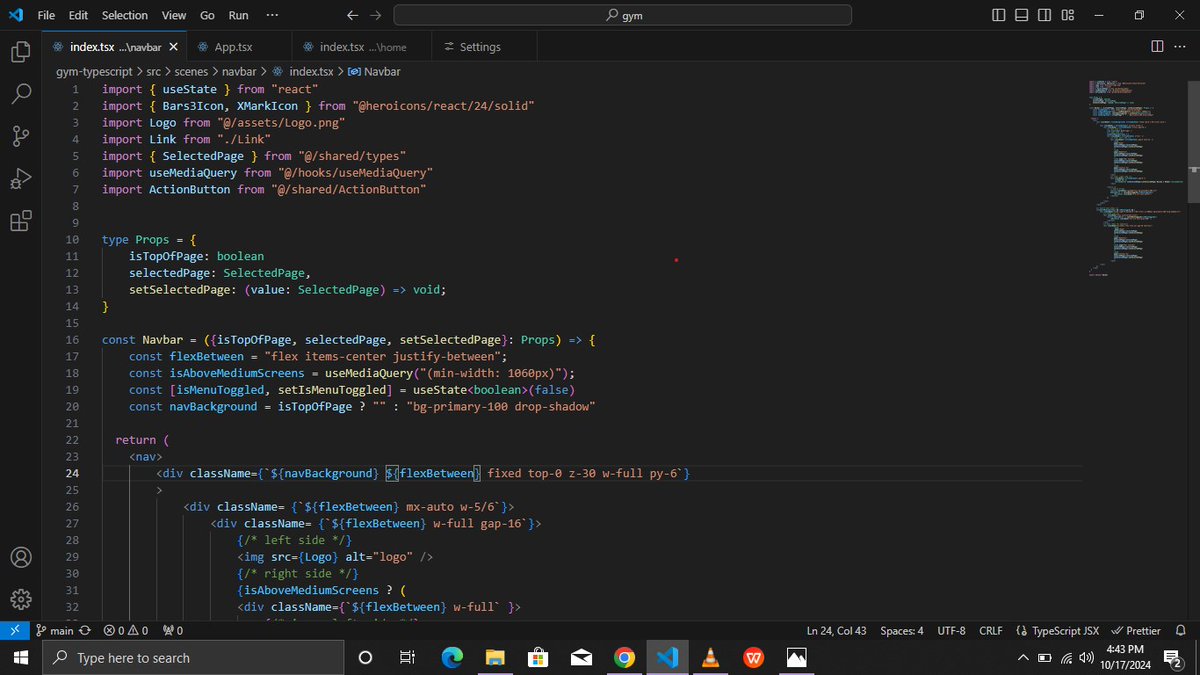Select scenes in the breadcrumb

point(192,71)
